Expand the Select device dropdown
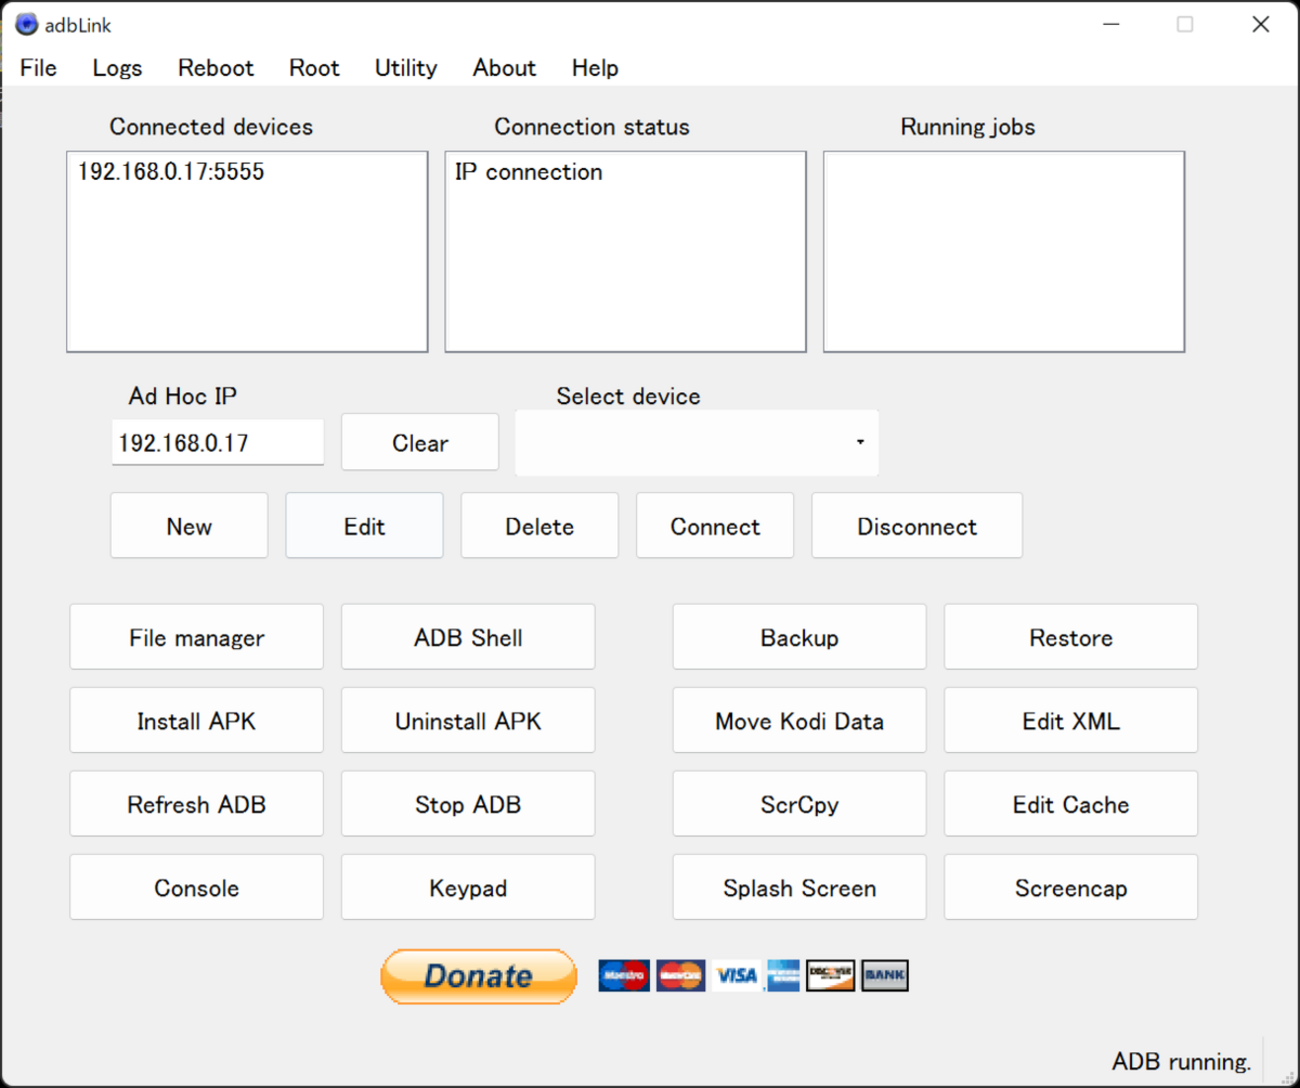Screen dimensions: 1300x1088 pyautogui.click(x=859, y=442)
